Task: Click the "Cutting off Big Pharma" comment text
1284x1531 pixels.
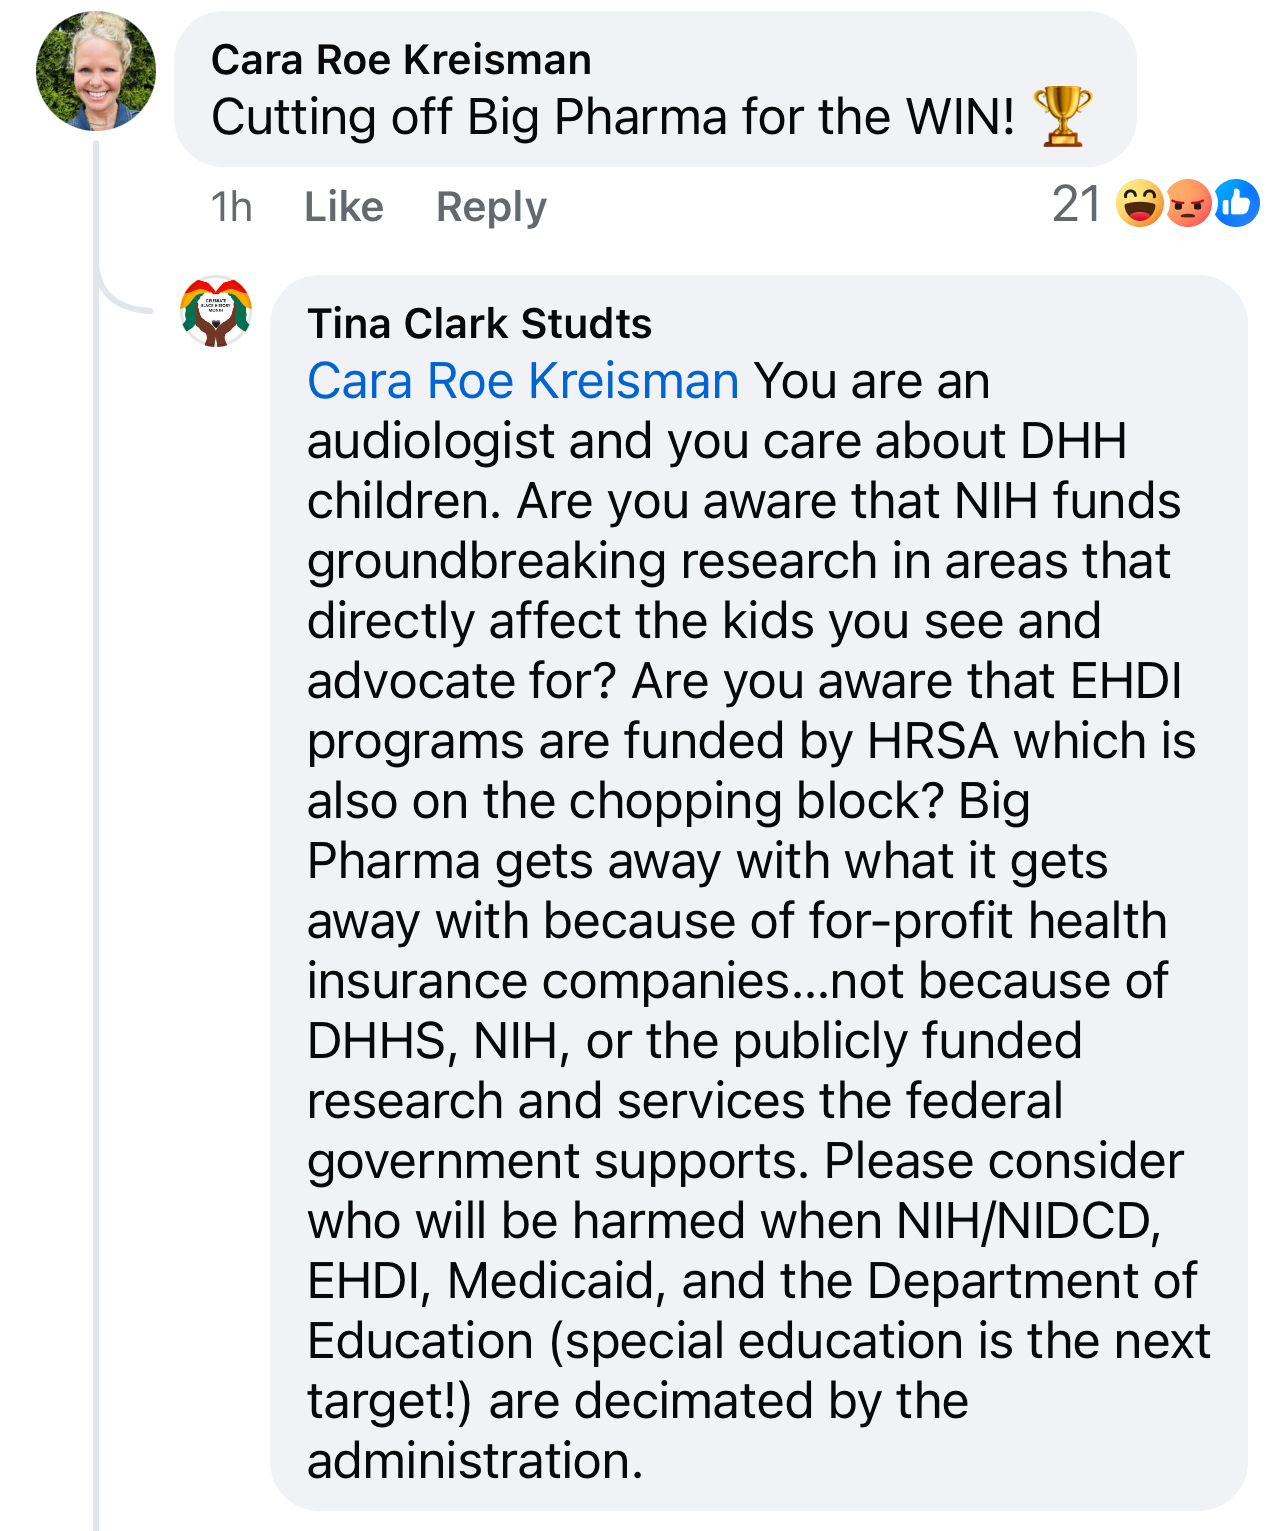Action: coord(612,117)
